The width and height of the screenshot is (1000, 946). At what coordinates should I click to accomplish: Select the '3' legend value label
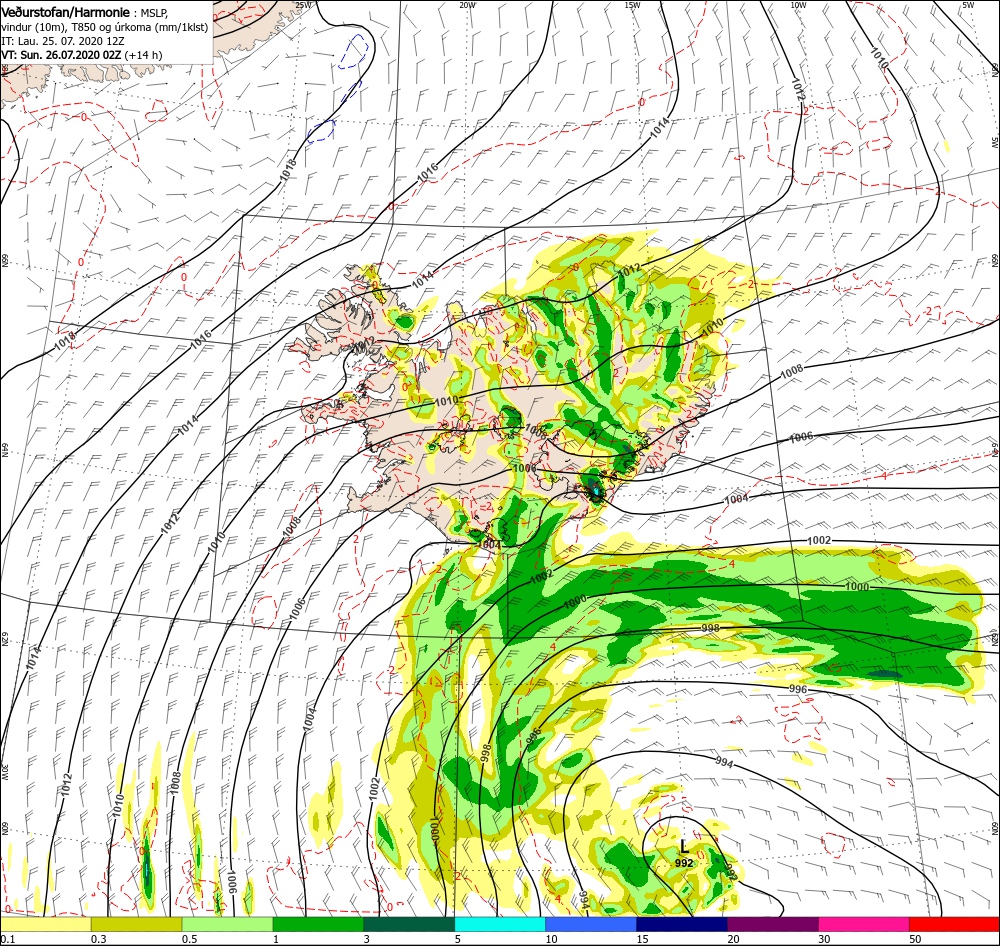point(367,939)
